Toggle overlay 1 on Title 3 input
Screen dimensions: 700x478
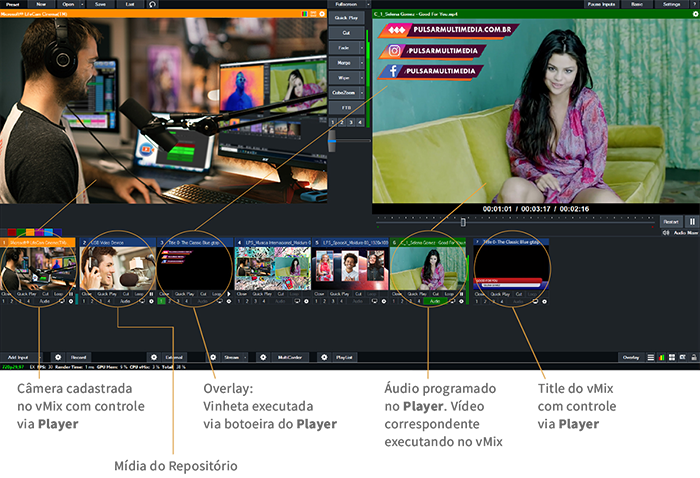coord(161,300)
